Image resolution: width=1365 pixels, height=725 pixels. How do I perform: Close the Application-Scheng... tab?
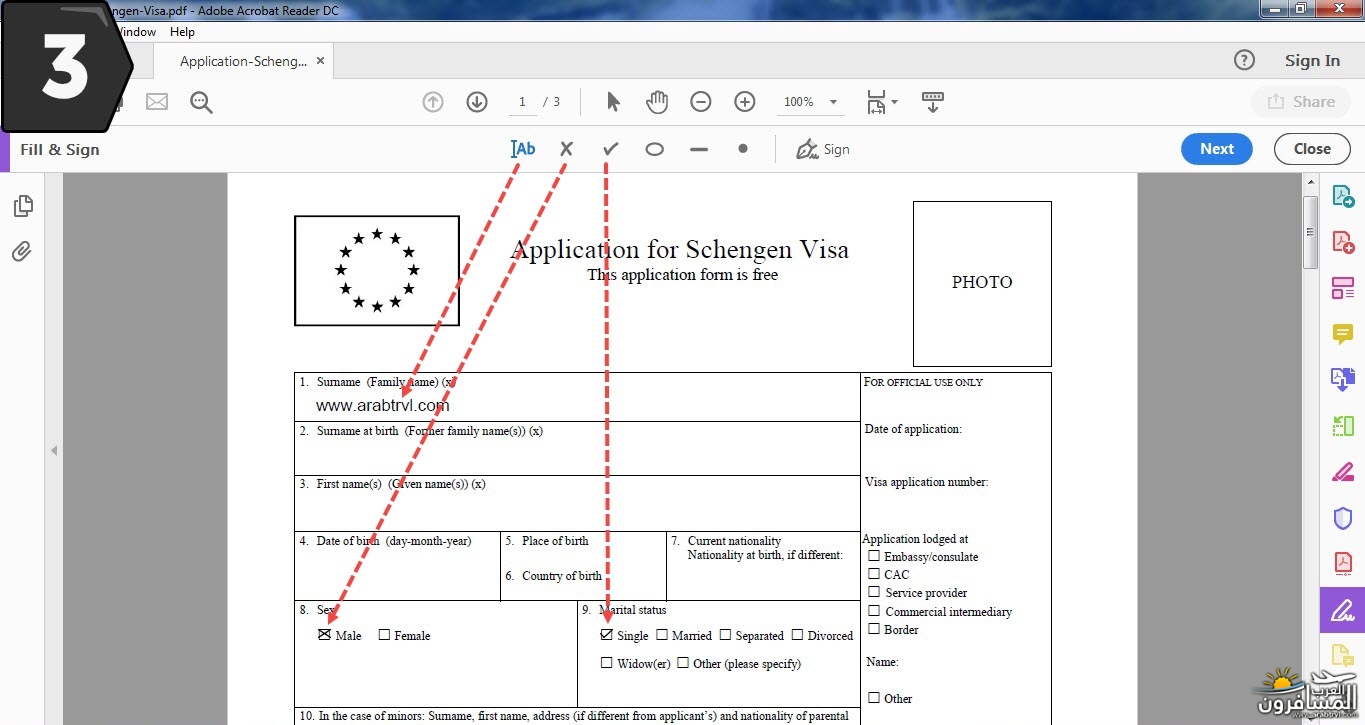(320, 61)
